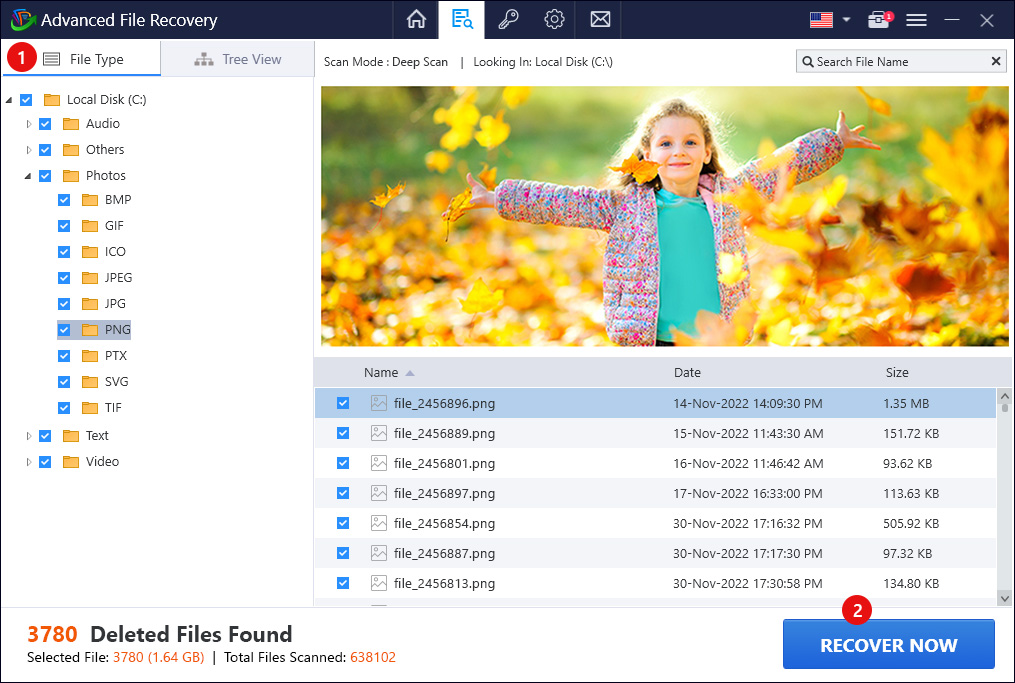Click the Advanced File Recovery logo
The image size is (1015, 683).
coord(23,20)
